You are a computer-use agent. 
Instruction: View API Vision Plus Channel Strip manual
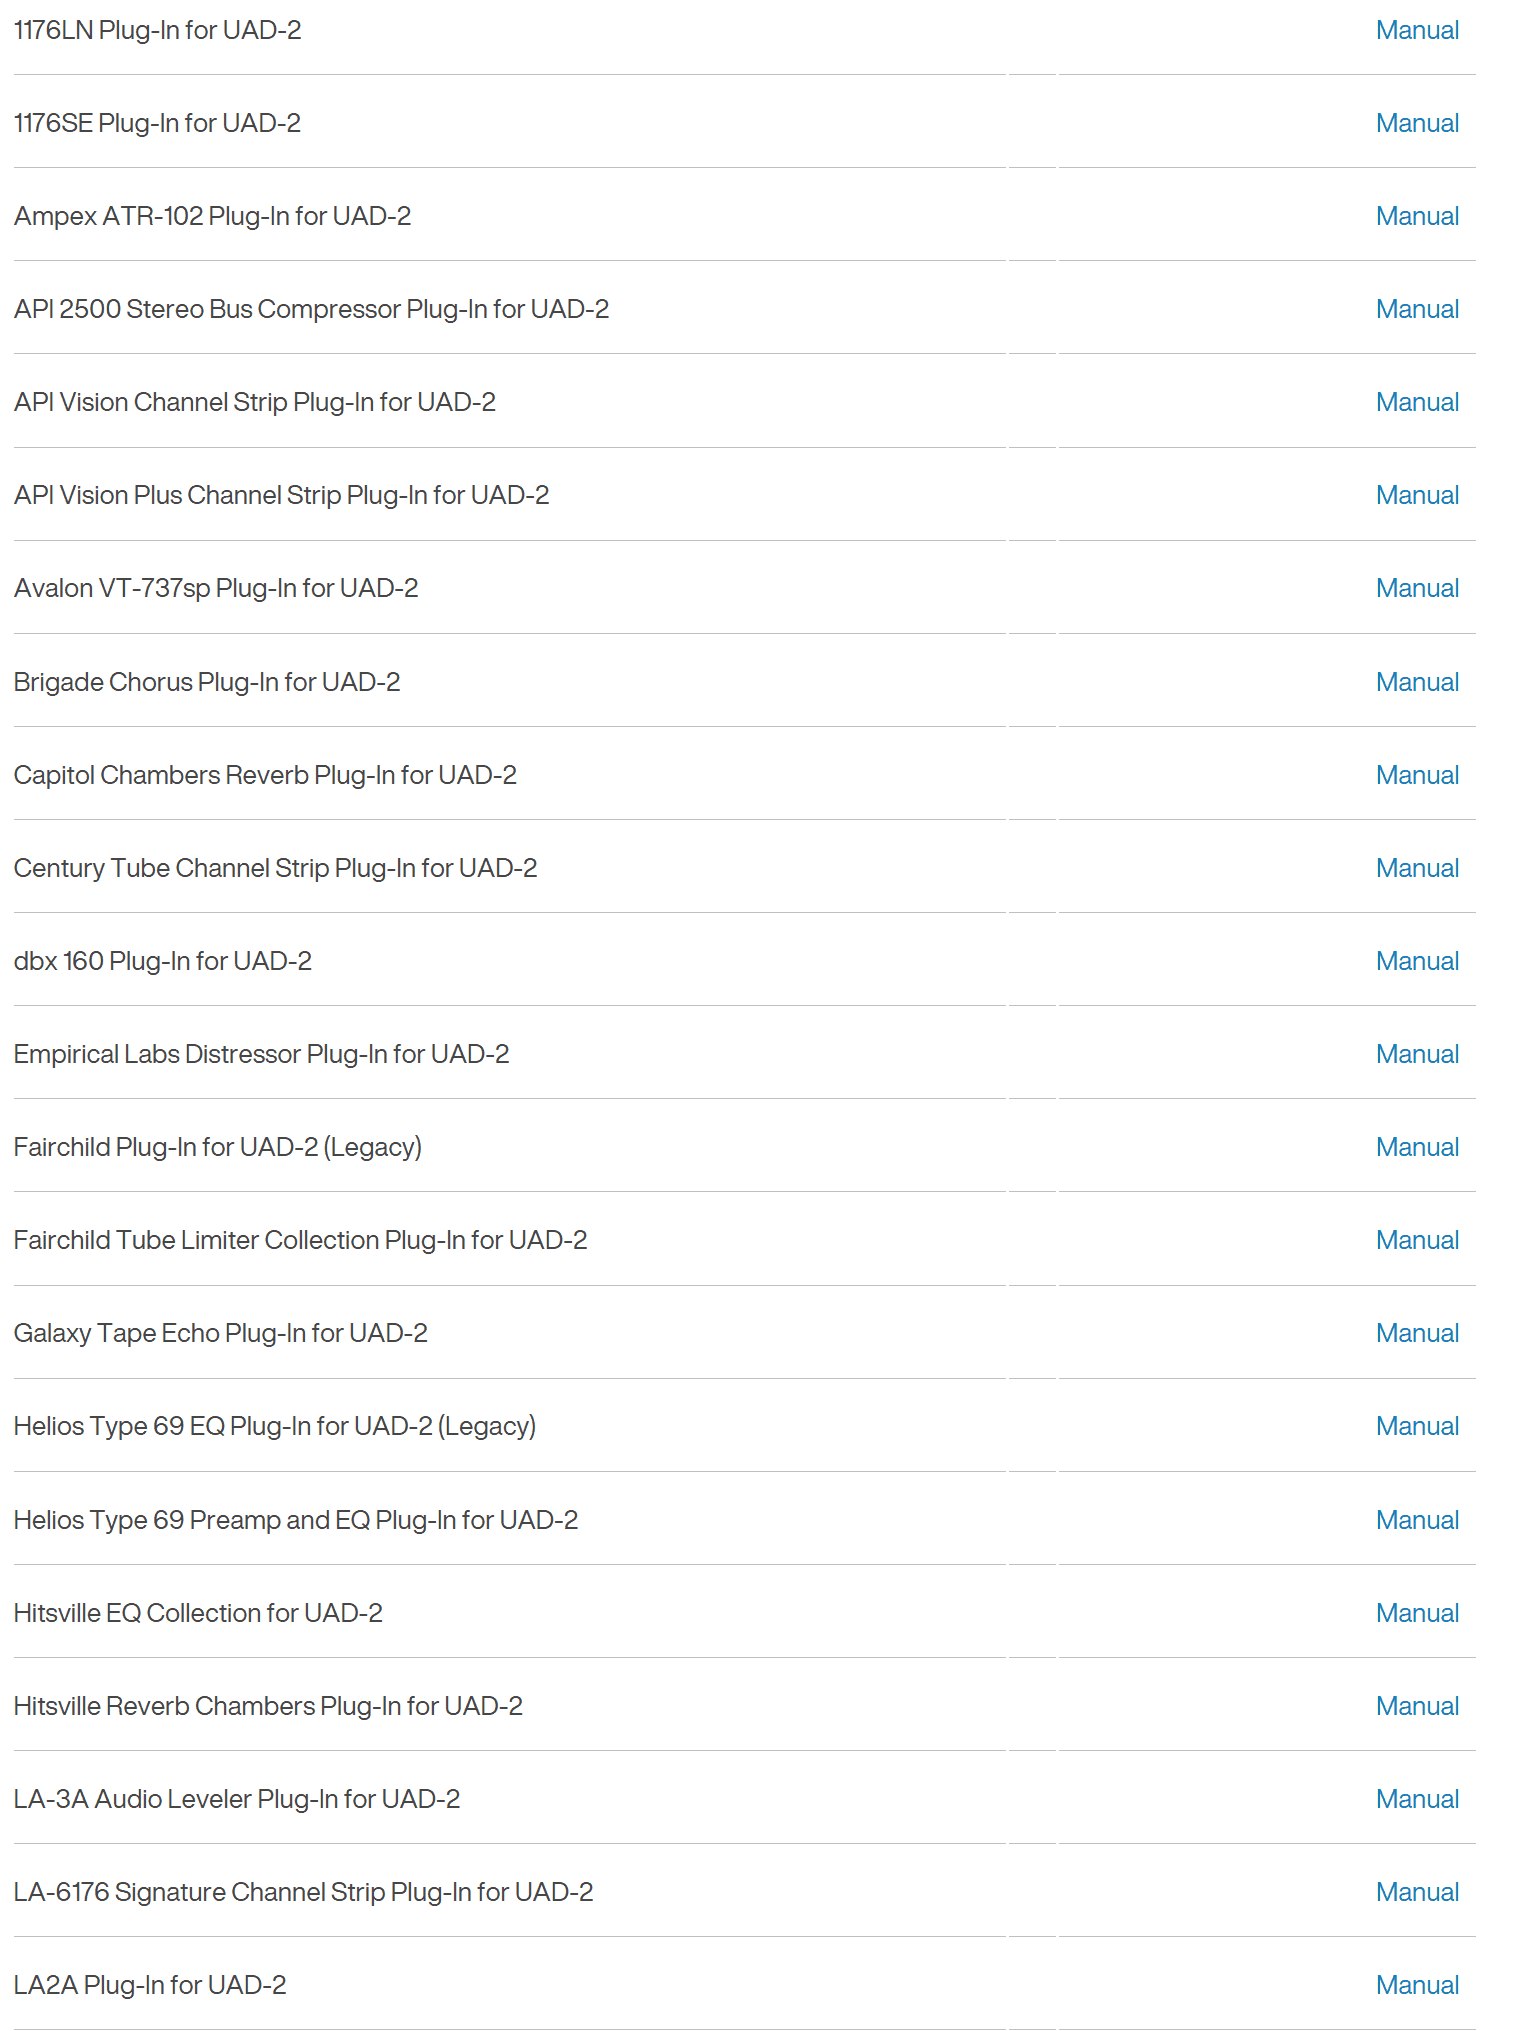1417,496
